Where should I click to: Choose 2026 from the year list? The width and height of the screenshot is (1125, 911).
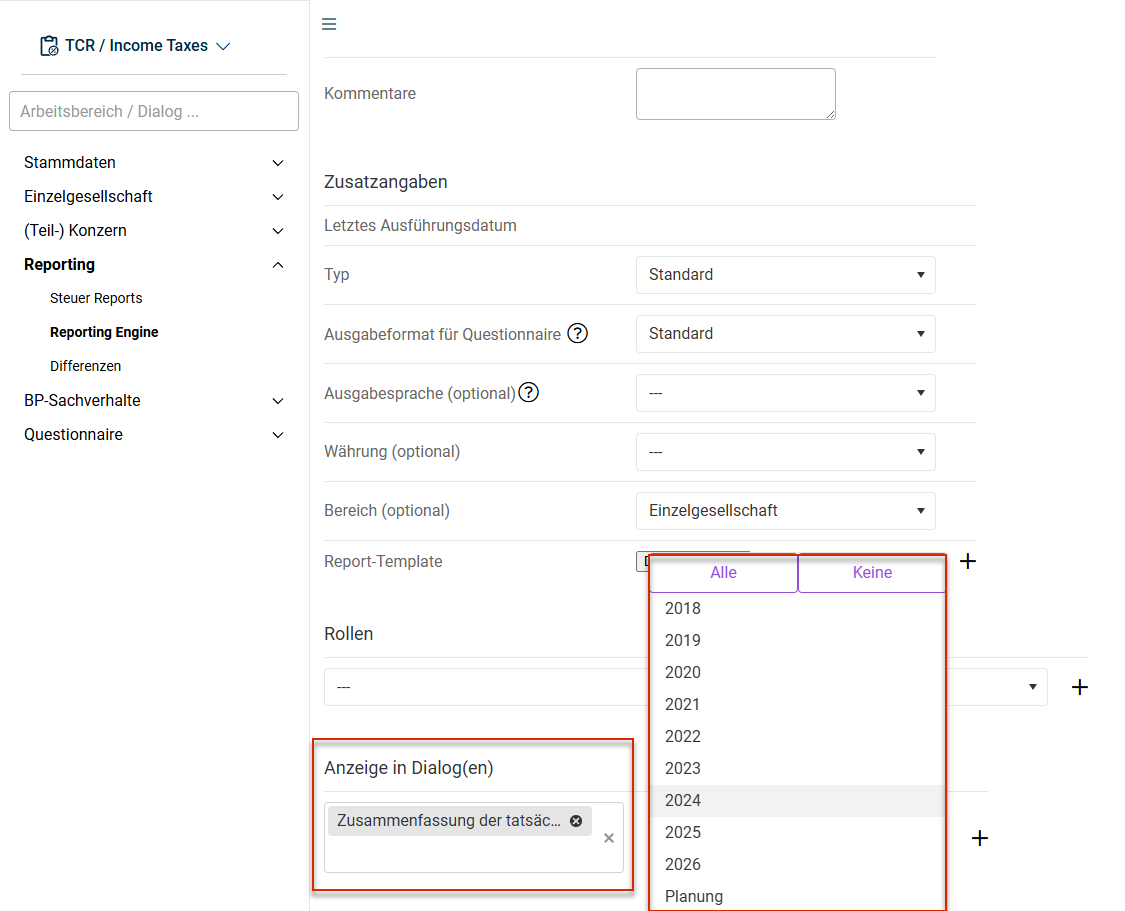(797, 864)
